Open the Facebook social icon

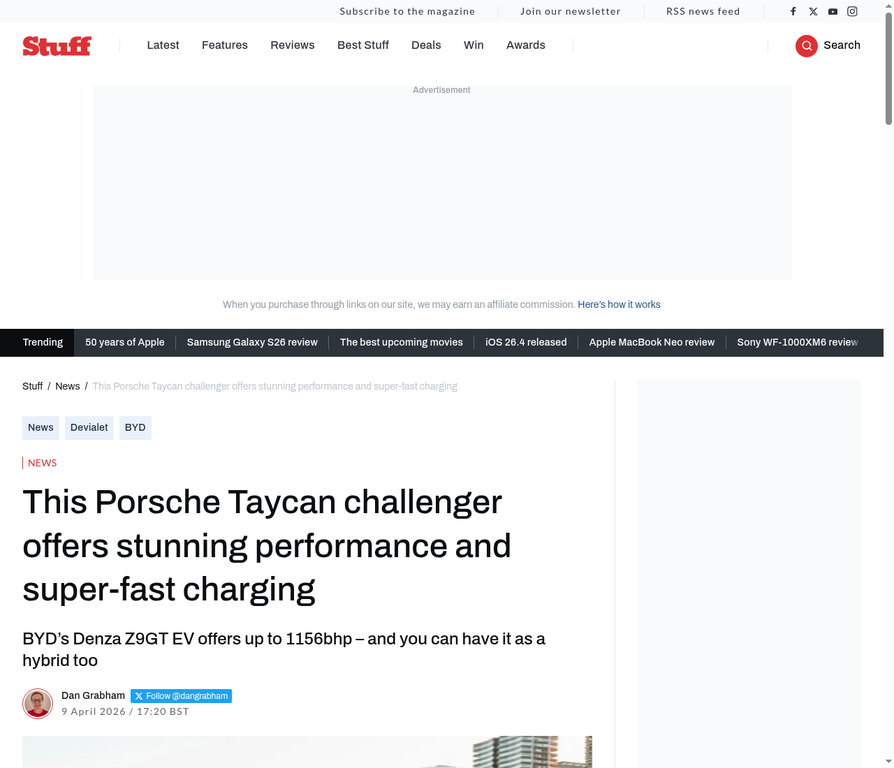[793, 11]
